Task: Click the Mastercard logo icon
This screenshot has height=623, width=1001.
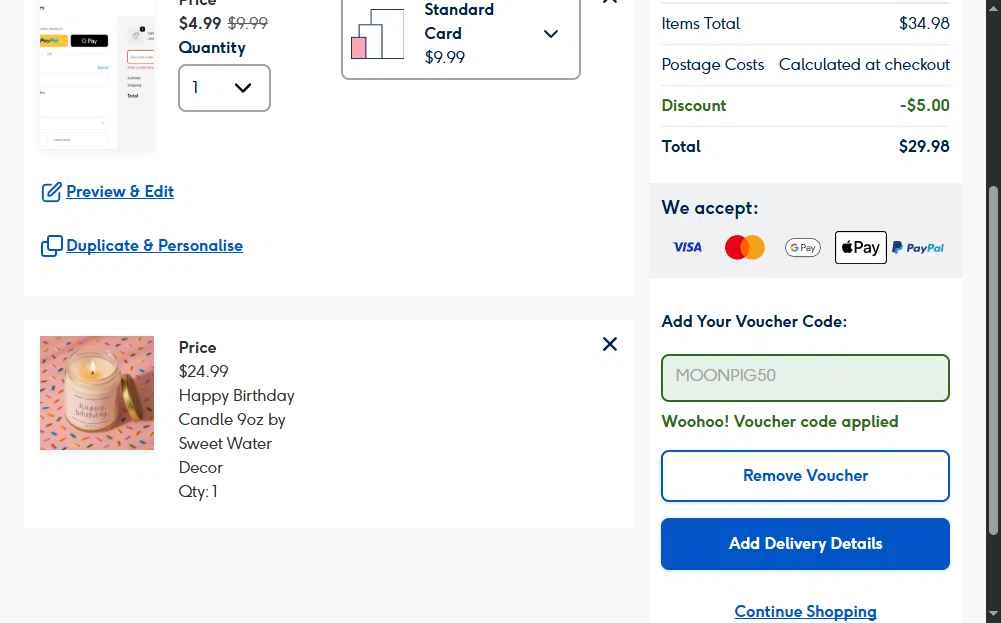Action: [744, 247]
